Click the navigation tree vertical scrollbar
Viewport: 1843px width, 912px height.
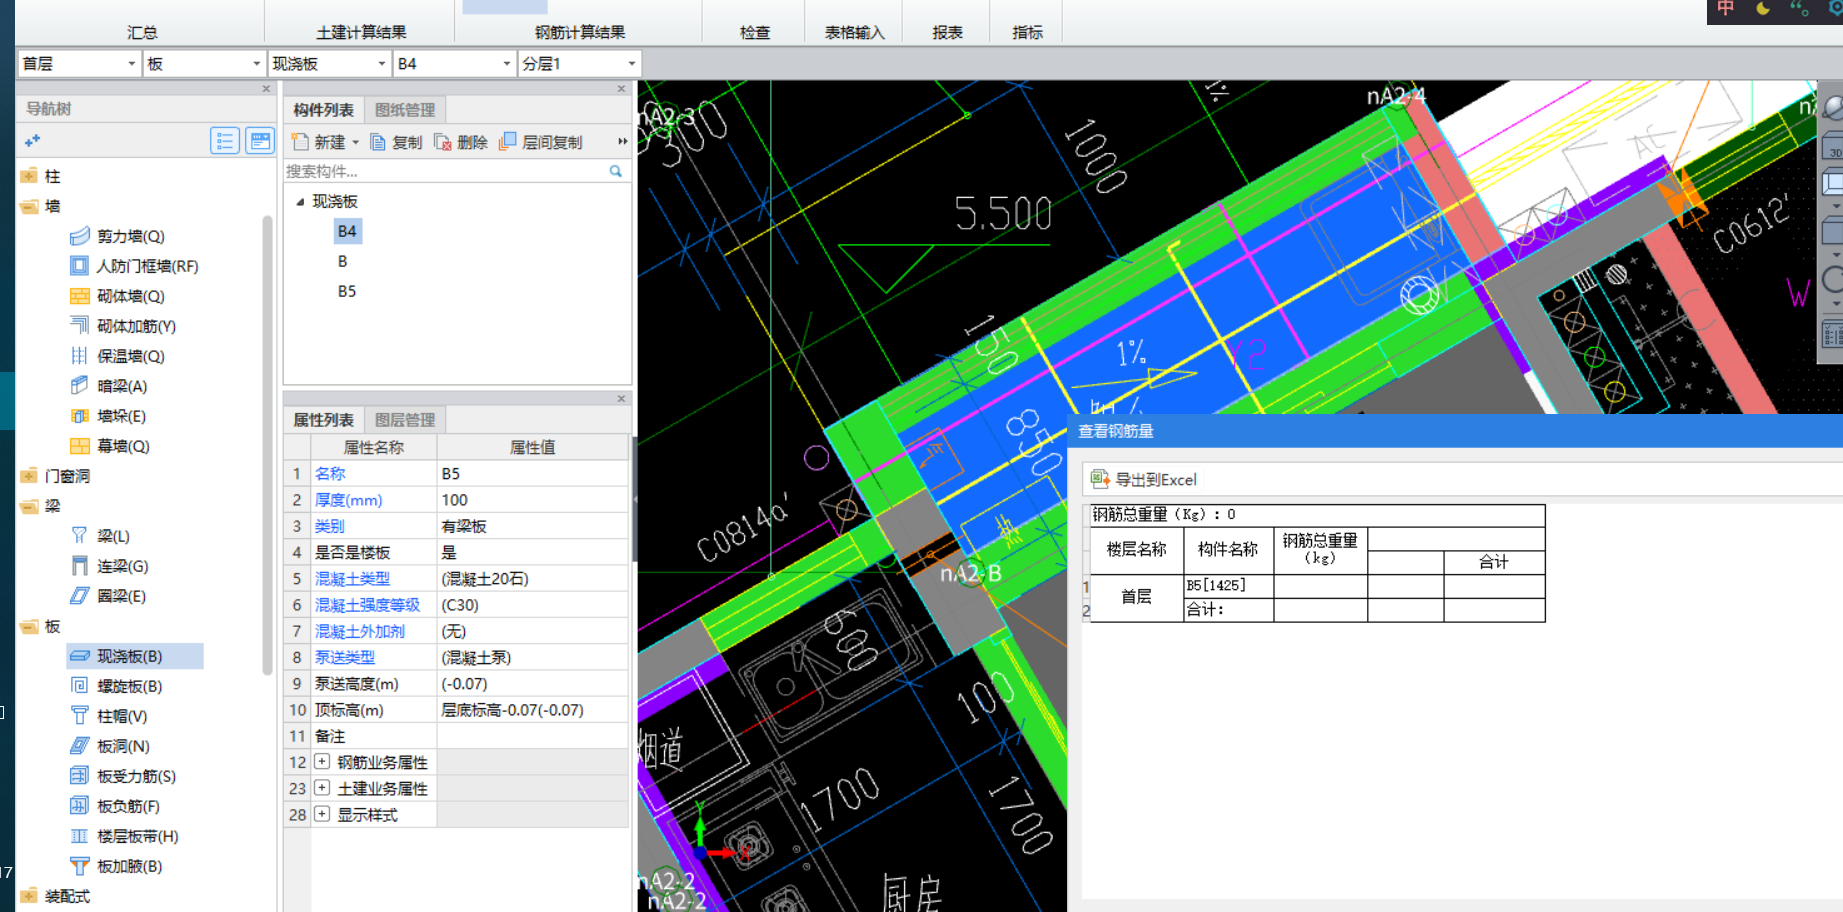267,445
